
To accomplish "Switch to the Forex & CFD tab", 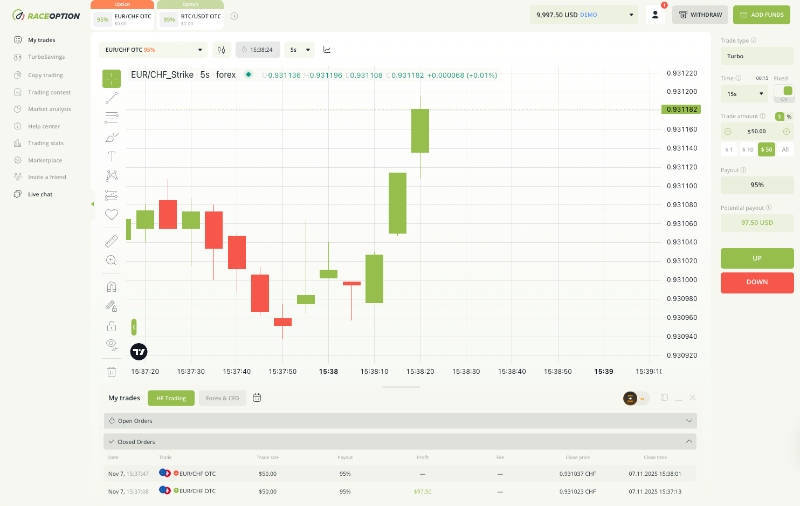I will coord(222,397).
